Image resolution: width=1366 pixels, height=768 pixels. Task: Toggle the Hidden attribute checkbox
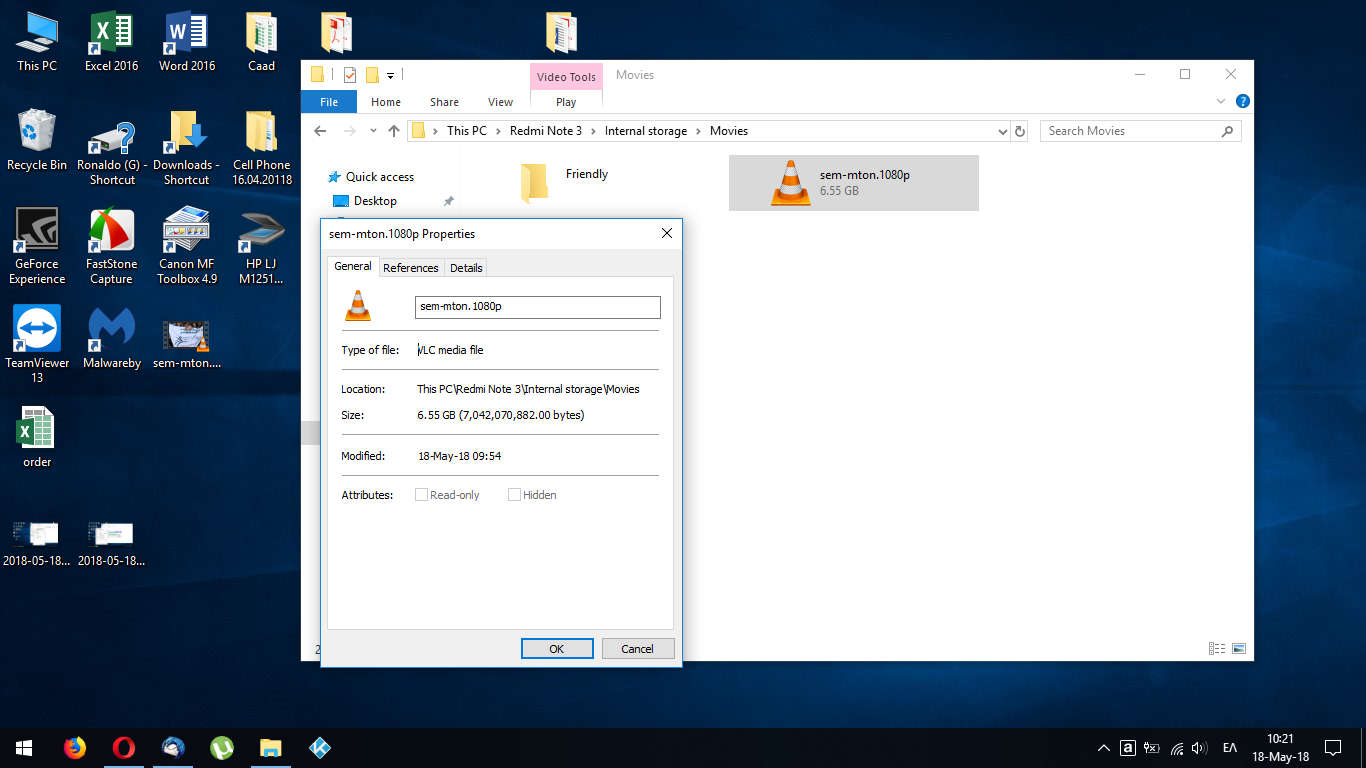click(x=514, y=495)
